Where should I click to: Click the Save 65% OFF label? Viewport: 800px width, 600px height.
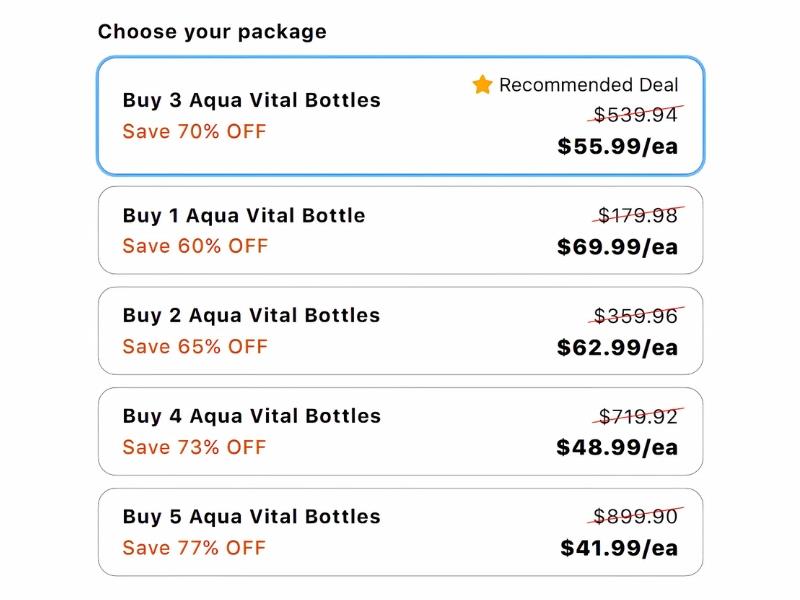pos(195,347)
